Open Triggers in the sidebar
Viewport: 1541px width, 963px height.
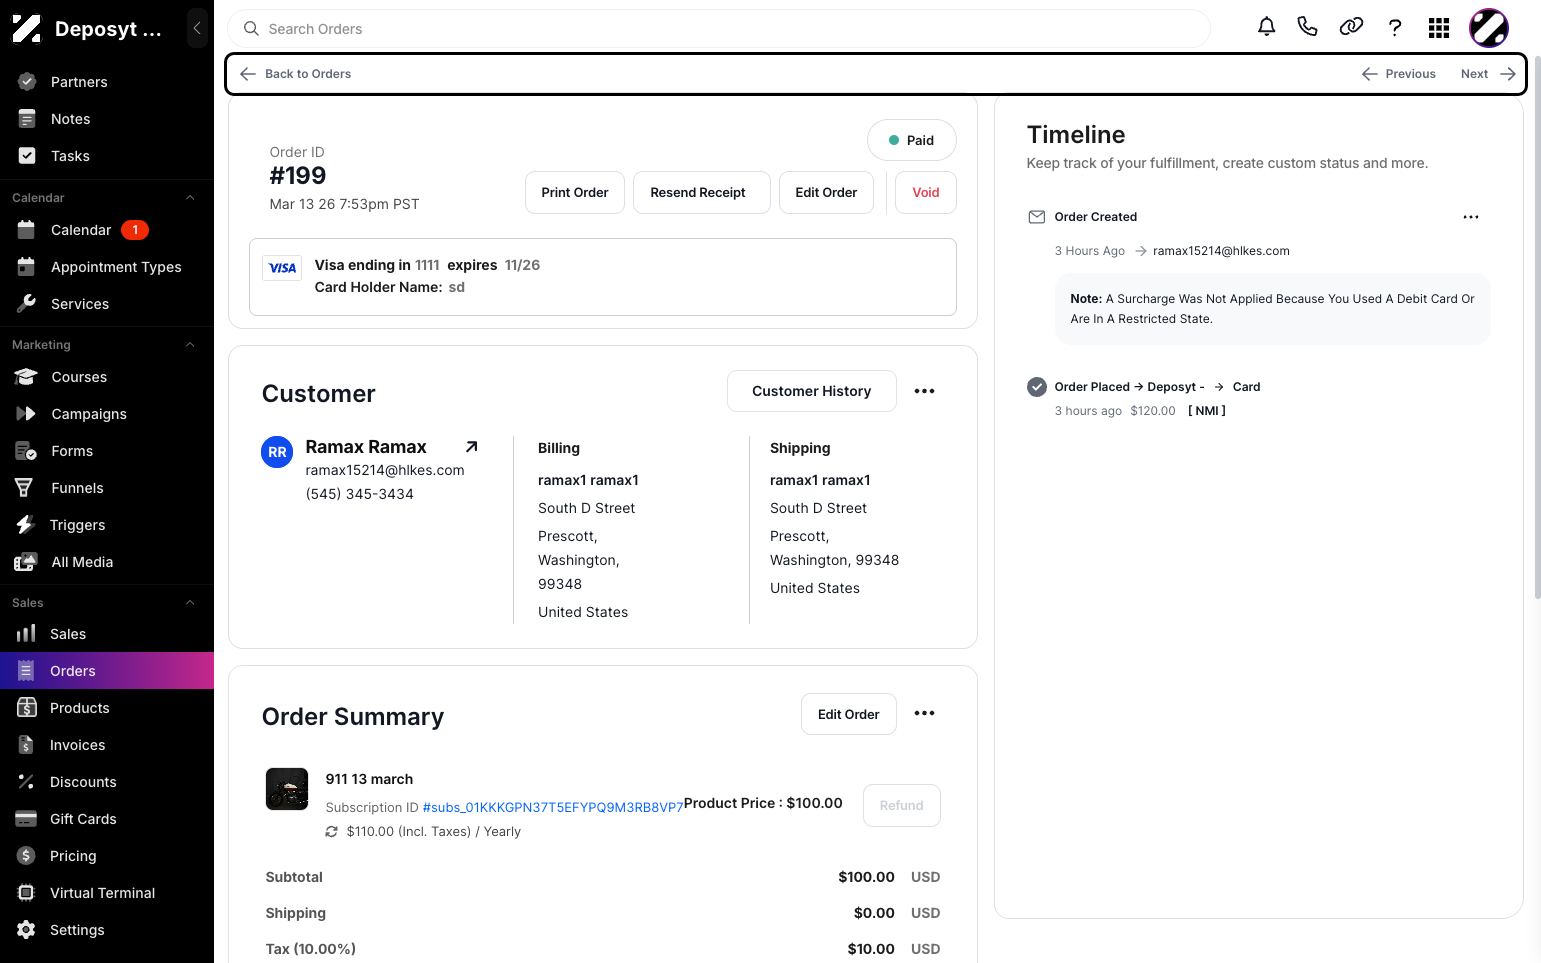[x=107, y=525]
